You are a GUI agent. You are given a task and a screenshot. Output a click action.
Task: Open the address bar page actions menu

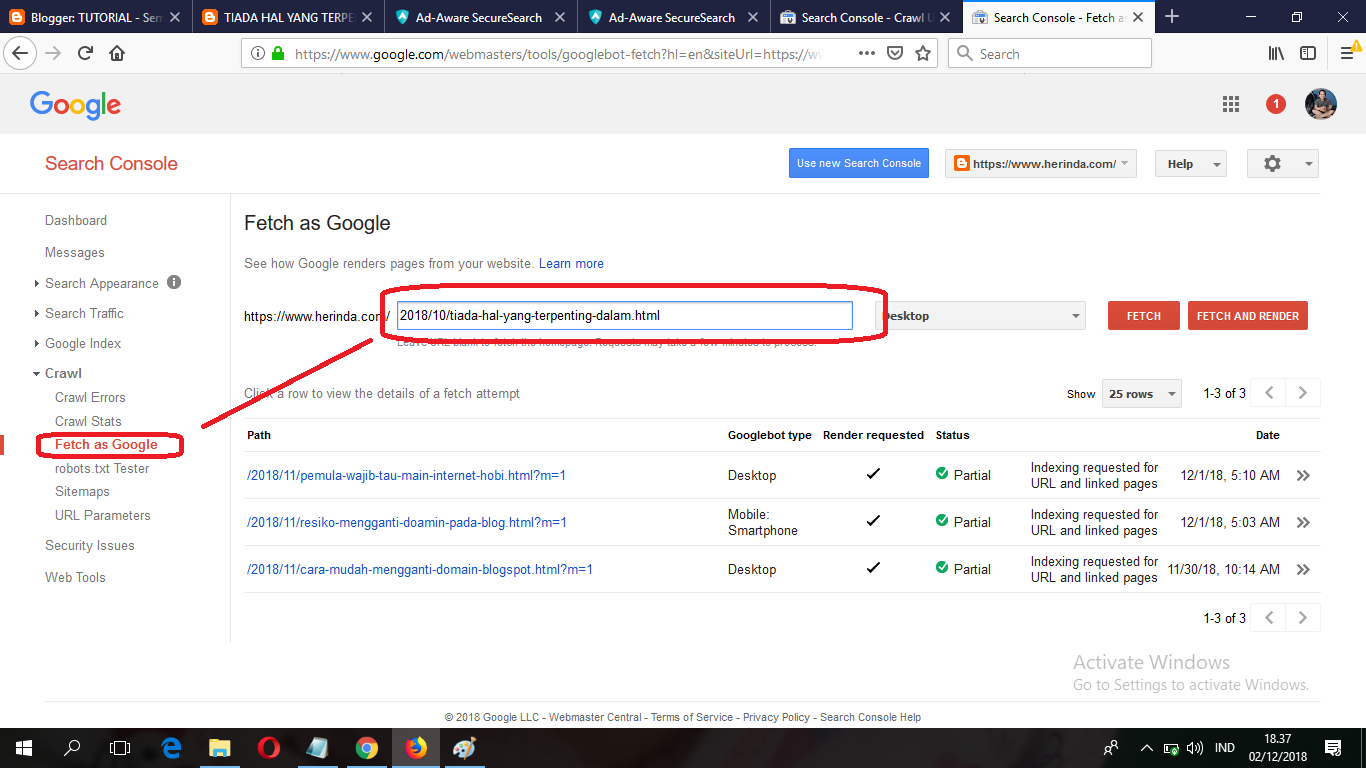click(867, 54)
